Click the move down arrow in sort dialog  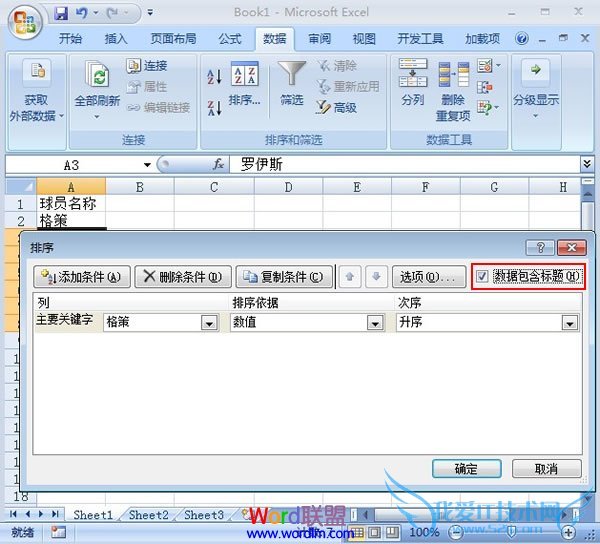[x=376, y=277]
